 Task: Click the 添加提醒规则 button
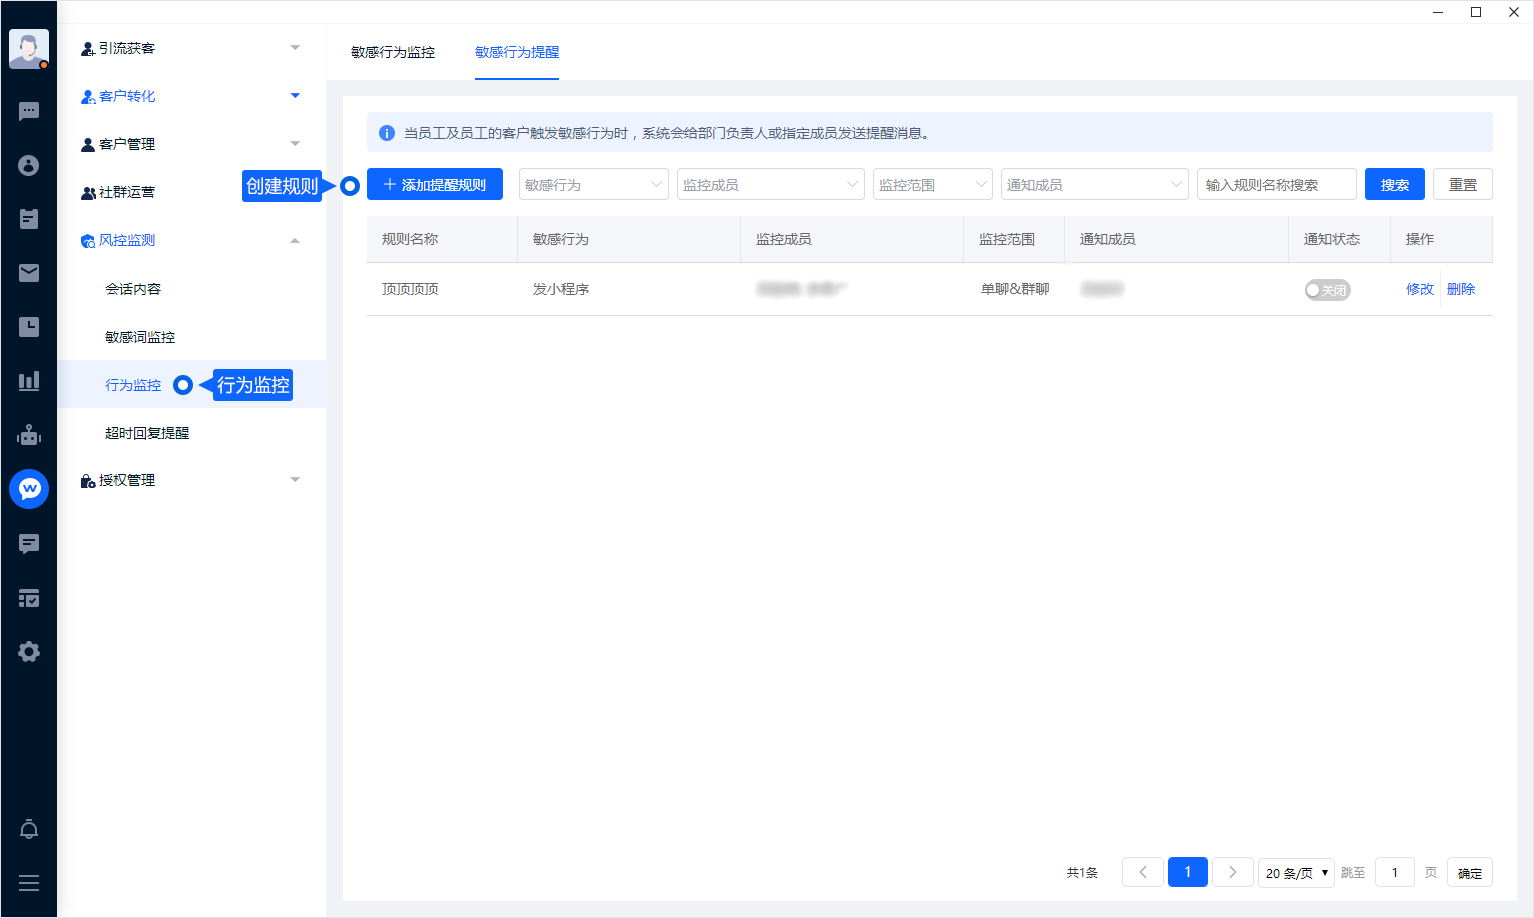pos(435,185)
